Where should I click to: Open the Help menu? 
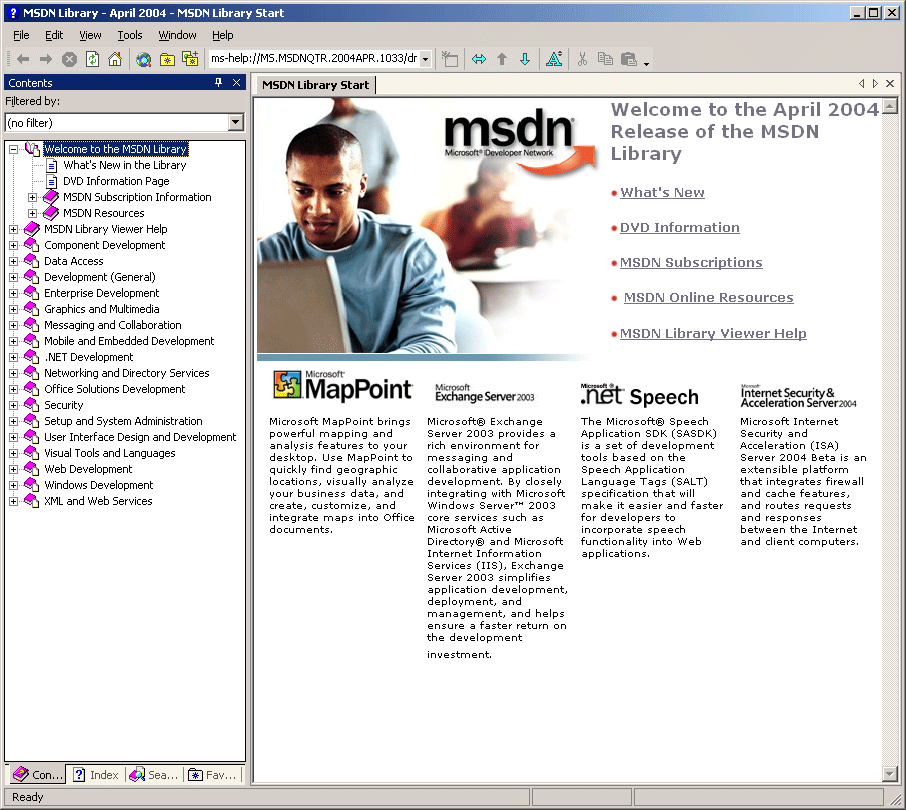pos(222,35)
